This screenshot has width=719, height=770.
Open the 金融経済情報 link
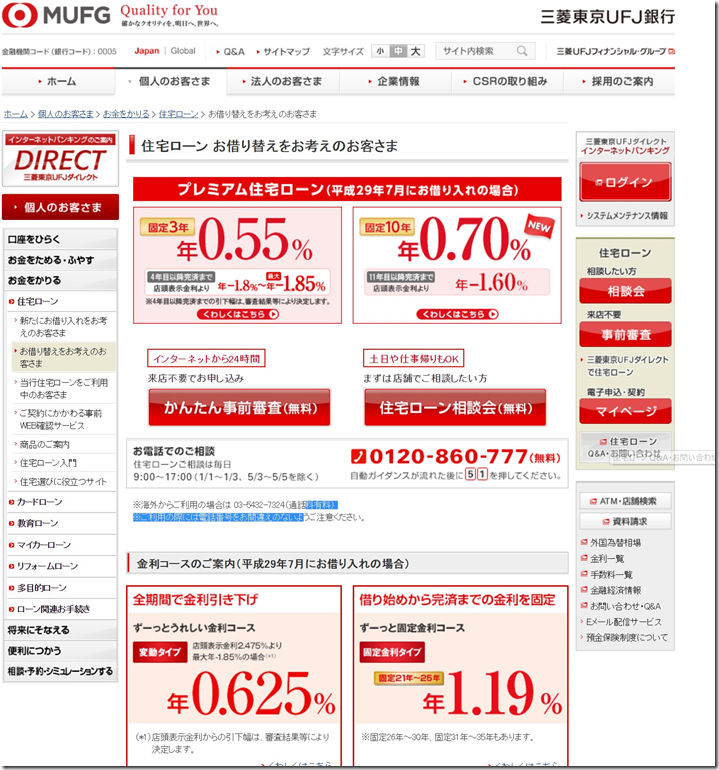click(x=611, y=590)
